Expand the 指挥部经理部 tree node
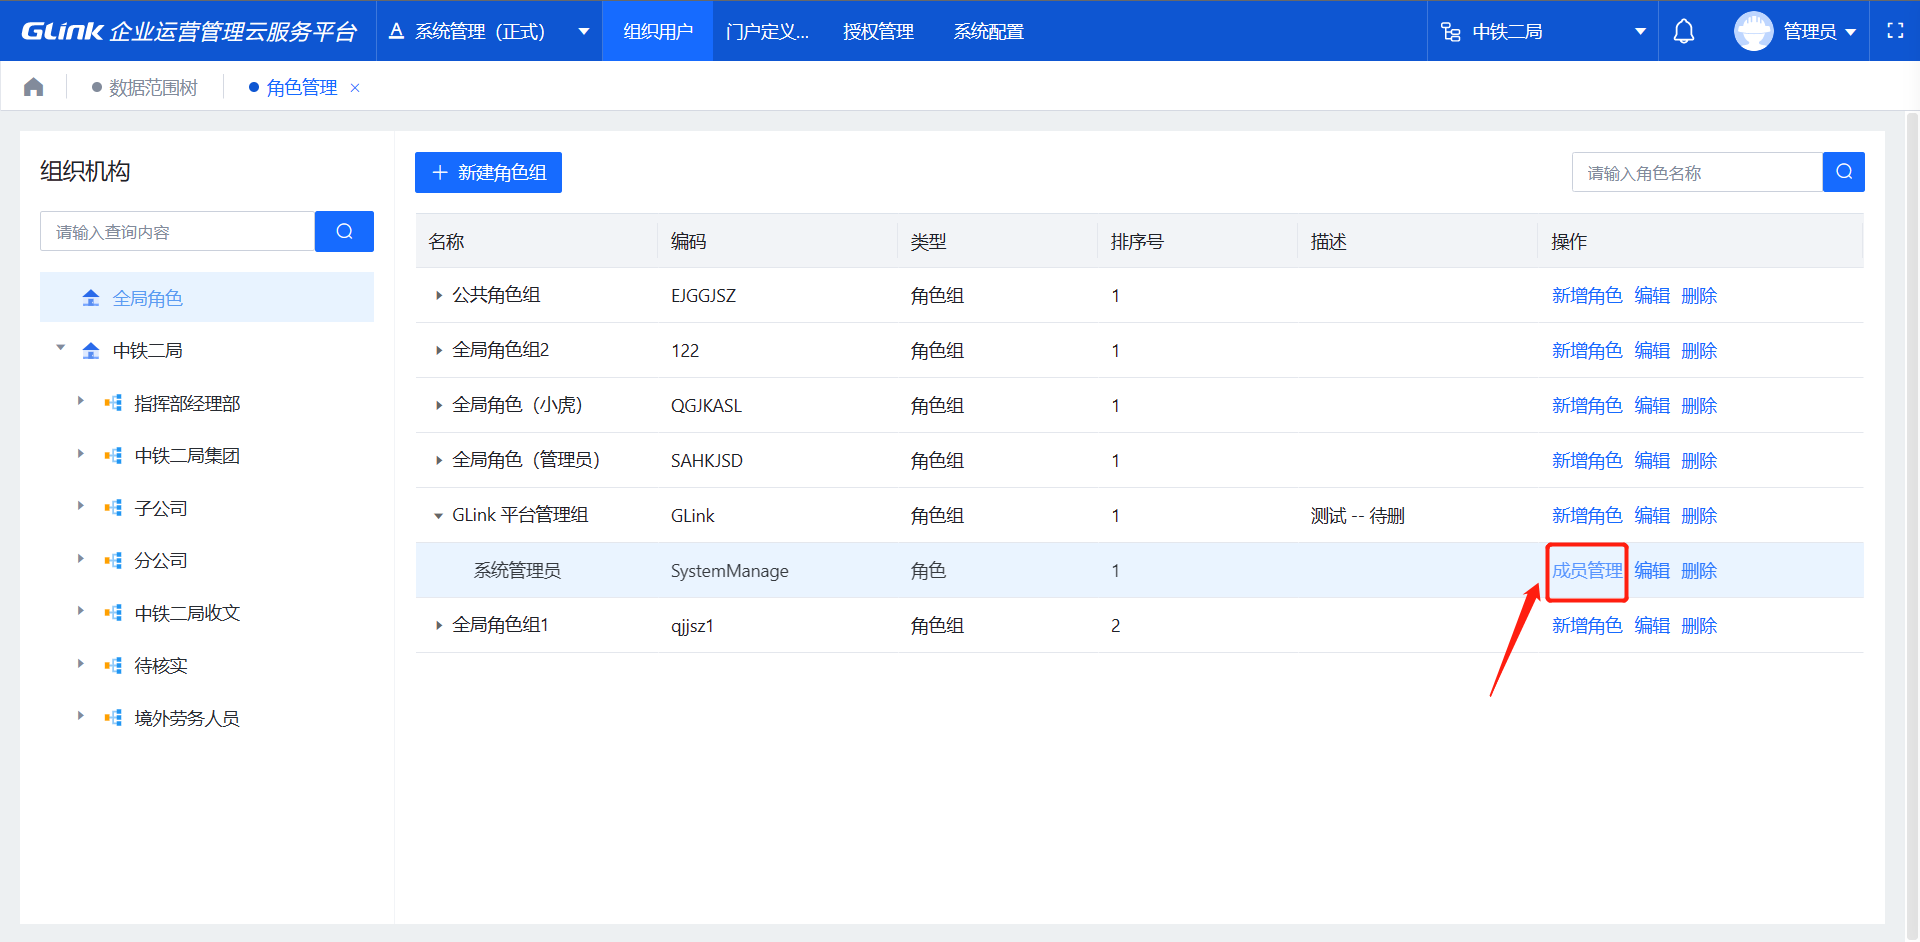 [x=81, y=401]
